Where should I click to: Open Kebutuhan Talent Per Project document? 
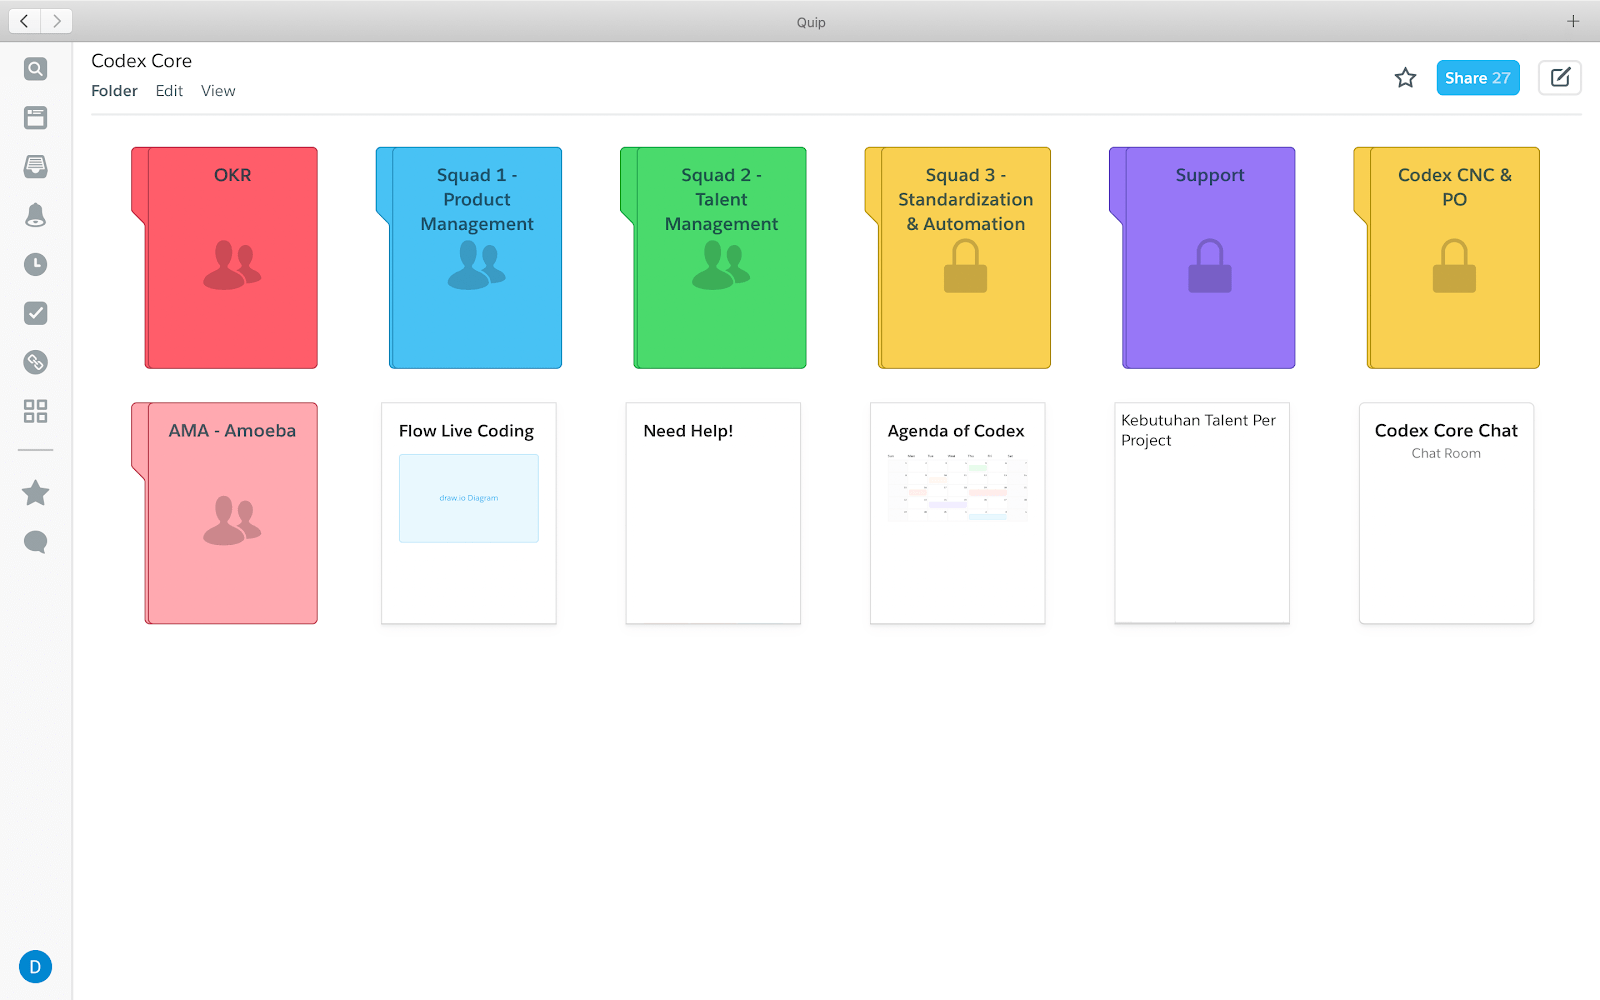point(1202,513)
